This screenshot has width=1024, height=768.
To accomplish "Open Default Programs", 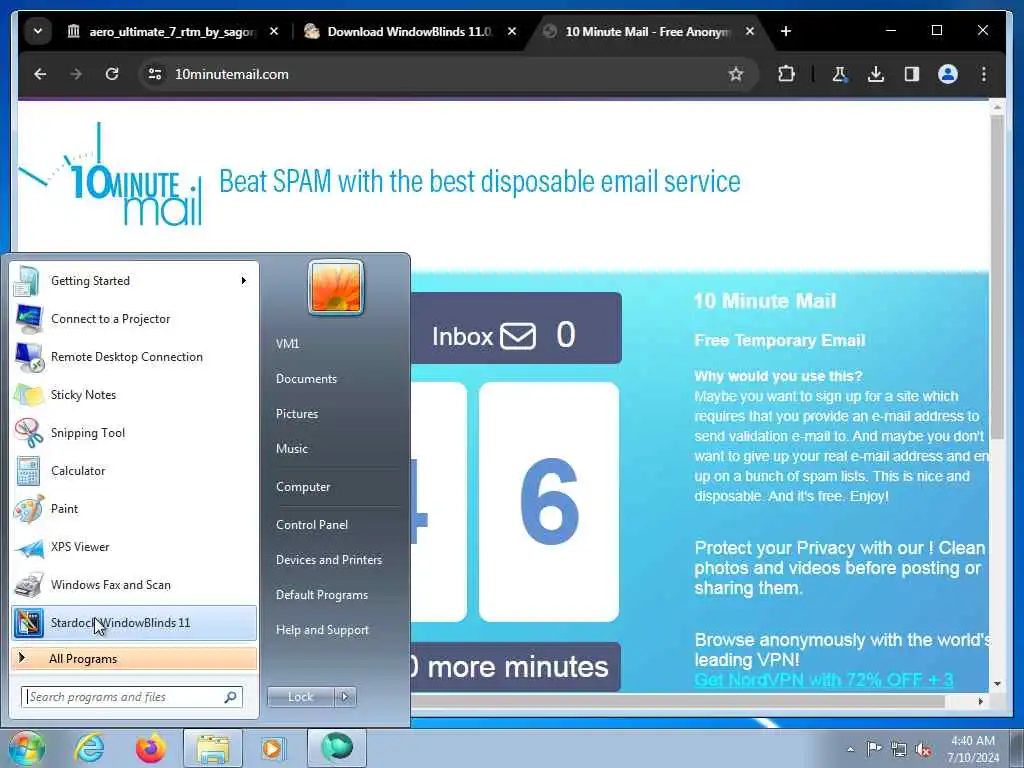I will tap(322, 595).
